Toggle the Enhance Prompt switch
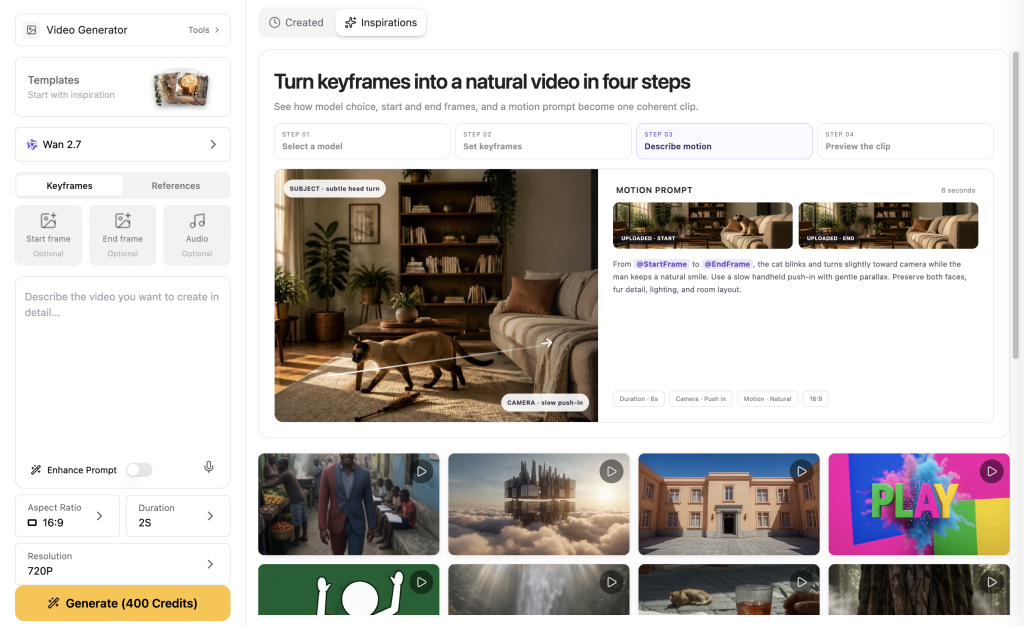This screenshot has width=1024, height=627. point(139,470)
